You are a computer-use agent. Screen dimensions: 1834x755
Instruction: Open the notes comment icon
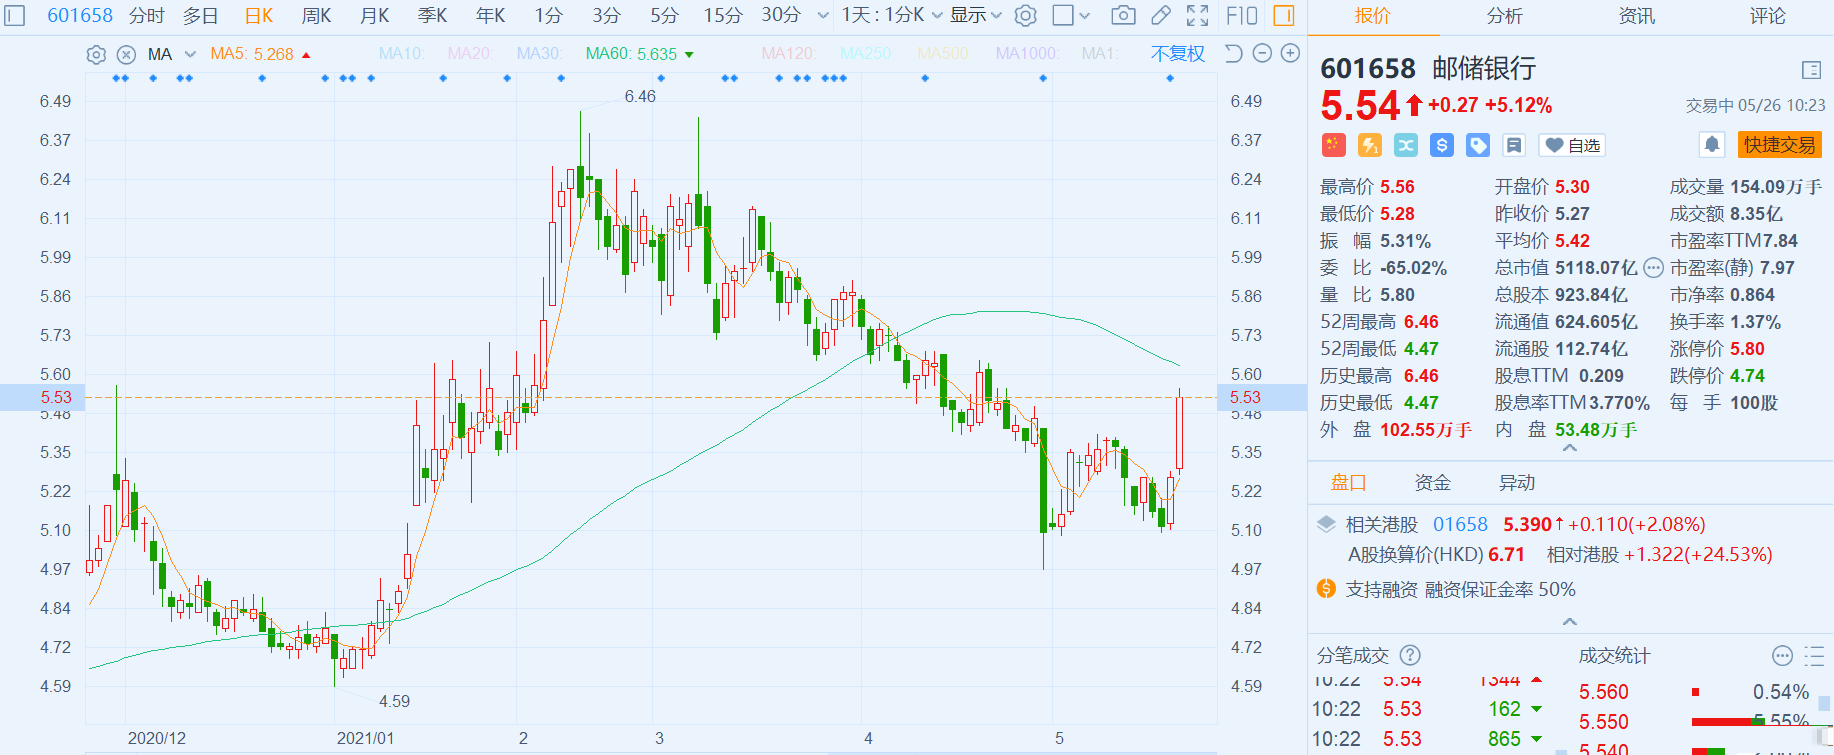click(1514, 145)
